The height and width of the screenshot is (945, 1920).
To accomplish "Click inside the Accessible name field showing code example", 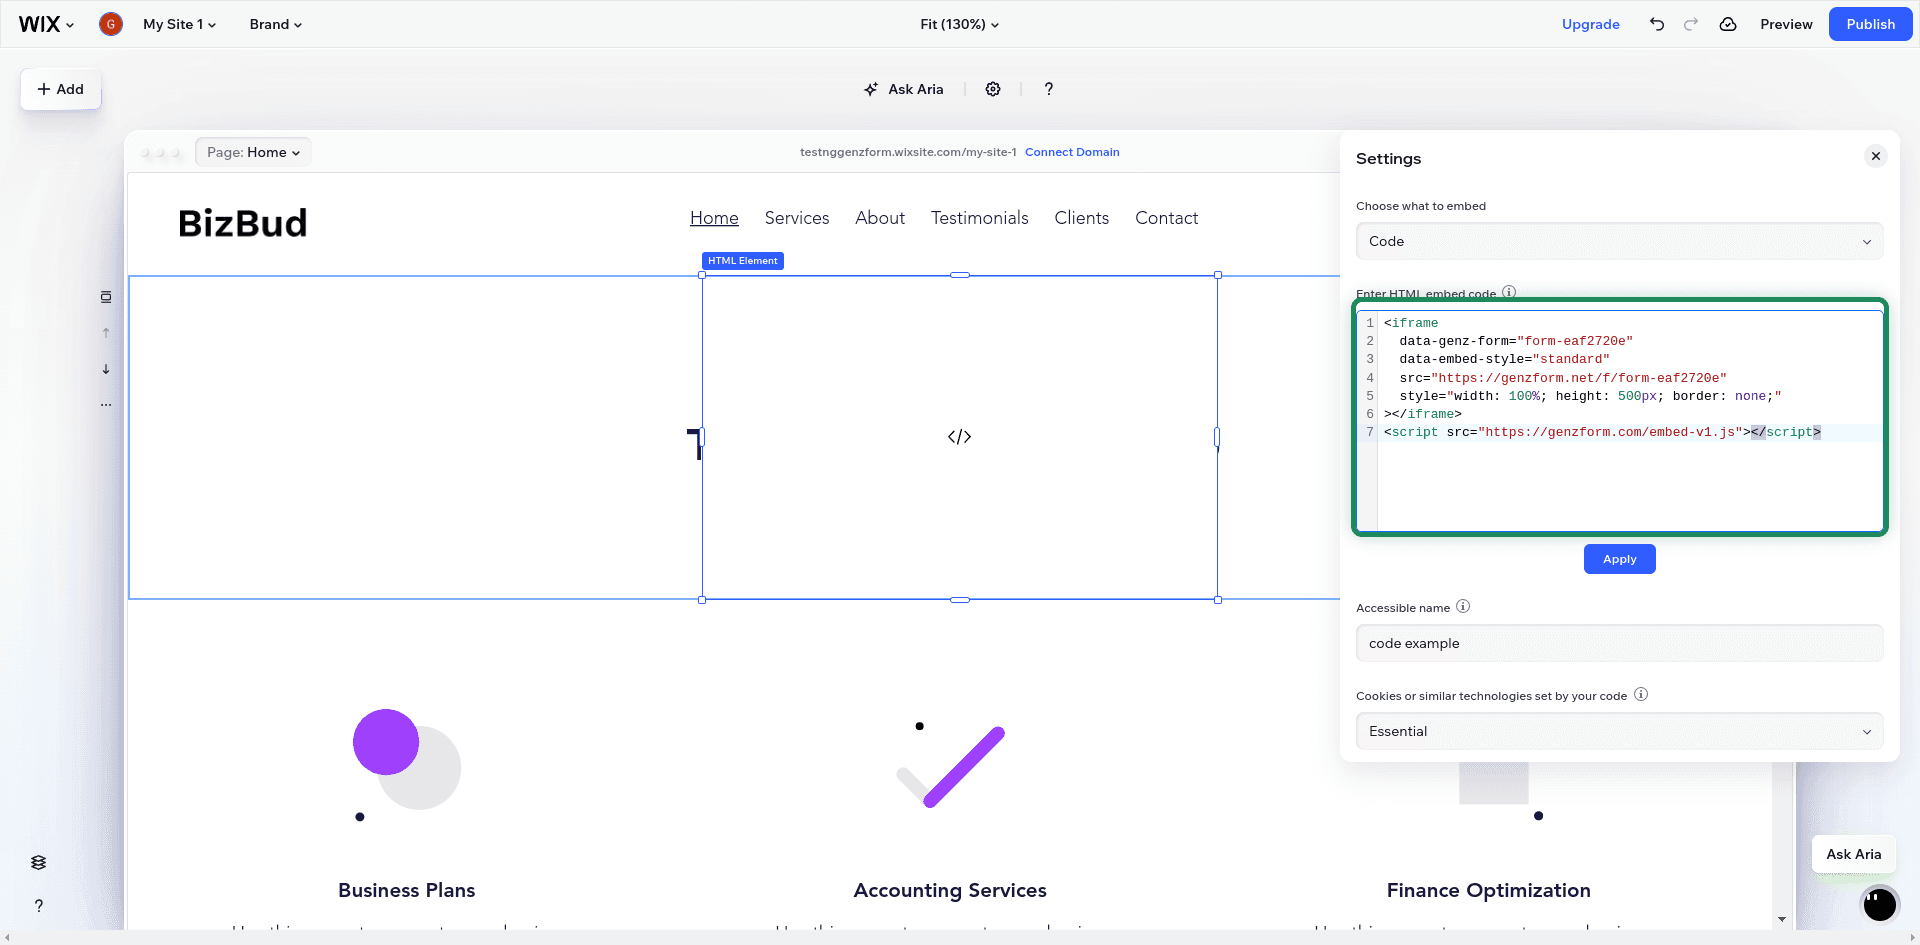I will point(1618,643).
